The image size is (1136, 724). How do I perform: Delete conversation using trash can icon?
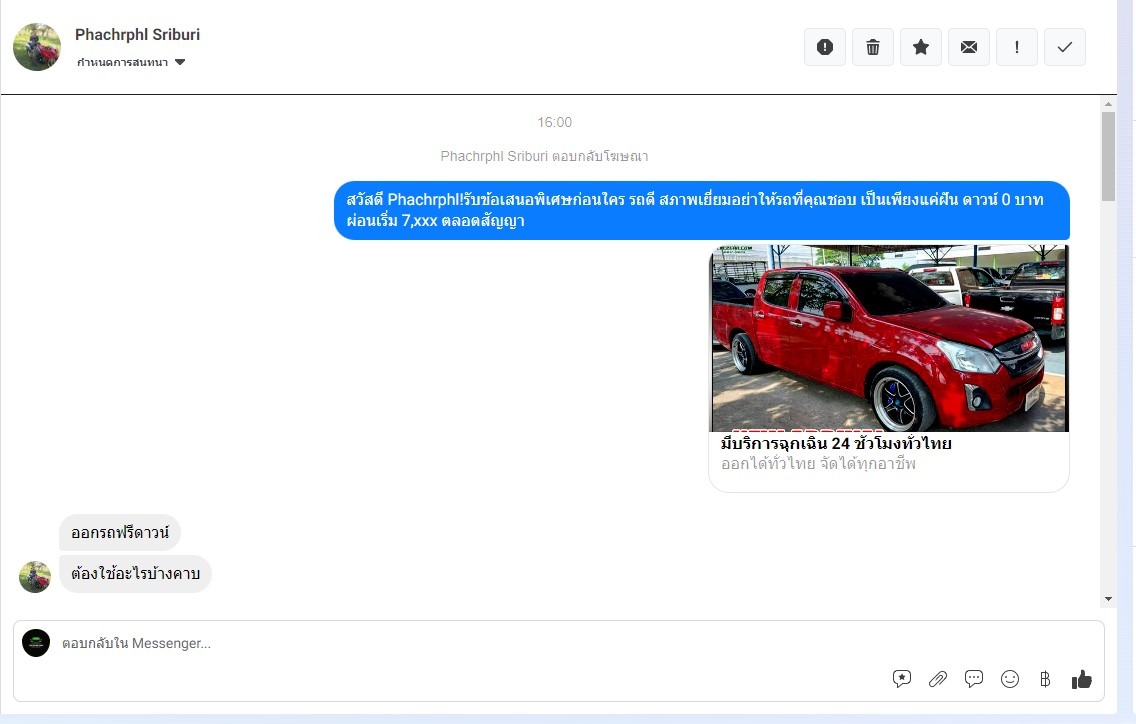873,47
